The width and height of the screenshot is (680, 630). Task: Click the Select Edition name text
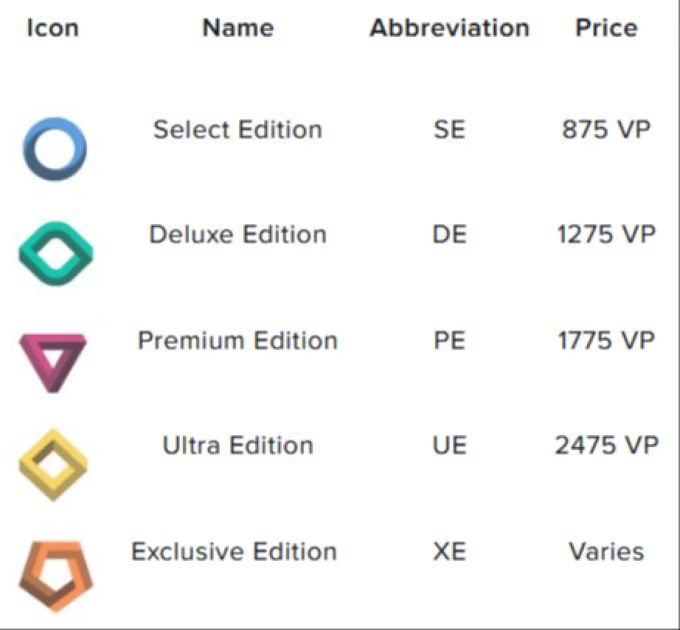pyautogui.click(x=238, y=130)
